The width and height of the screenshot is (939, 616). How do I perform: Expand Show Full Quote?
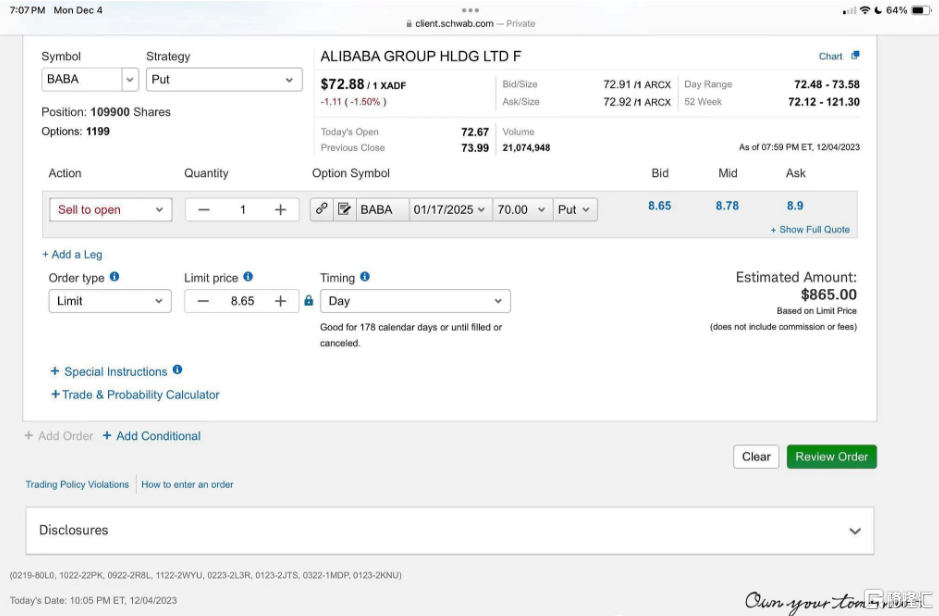pyautogui.click(x=810, y=229)
